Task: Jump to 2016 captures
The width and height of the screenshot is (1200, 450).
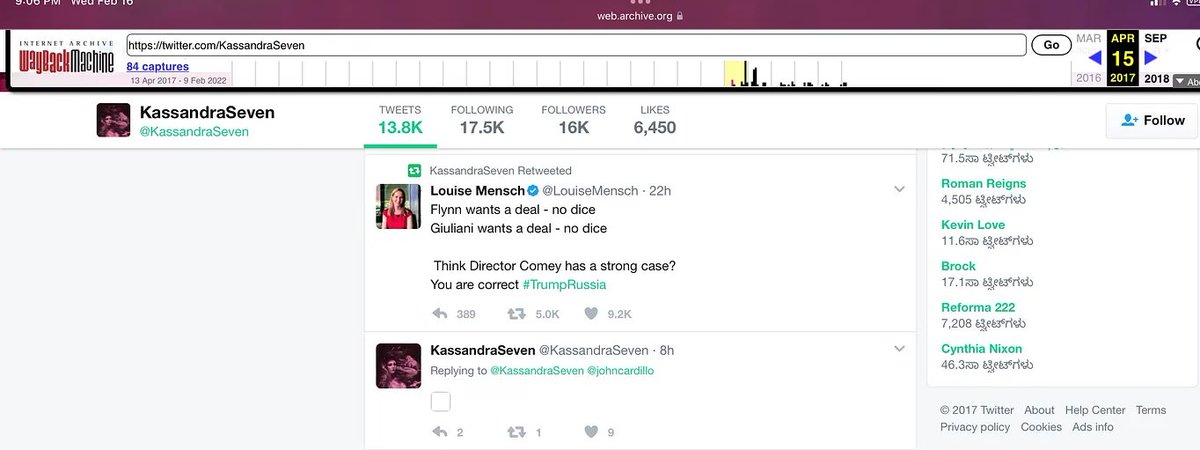Action: [1088, 78]
